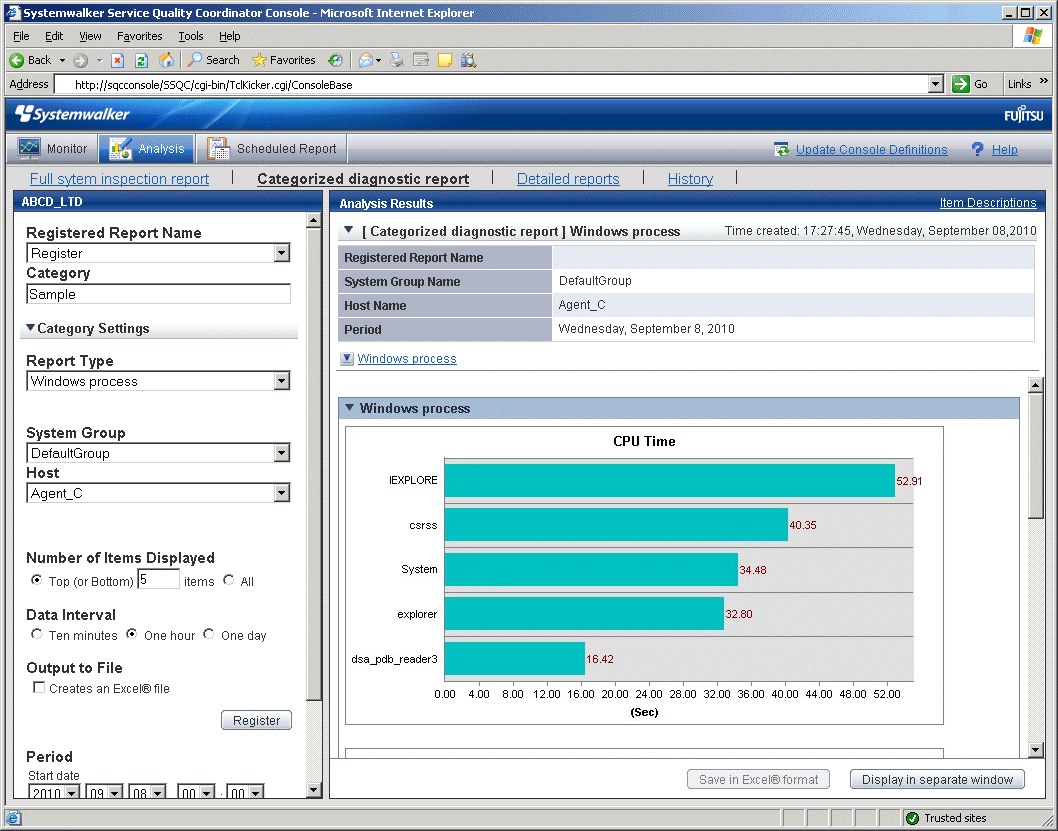Choose All items displayed option
Image resolution: width=1058 pixels, height=831 pixels.
229,581
